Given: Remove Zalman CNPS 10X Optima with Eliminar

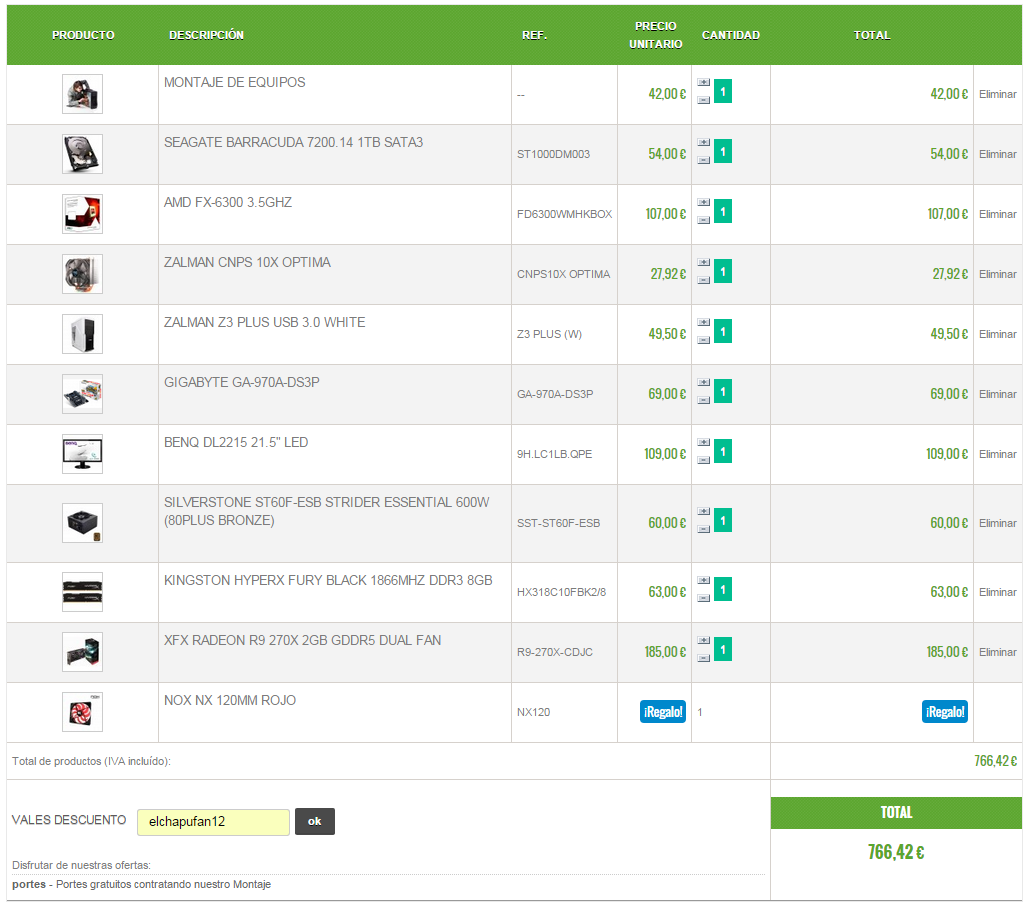Looking at the screenshot, I should click(997, 274).
